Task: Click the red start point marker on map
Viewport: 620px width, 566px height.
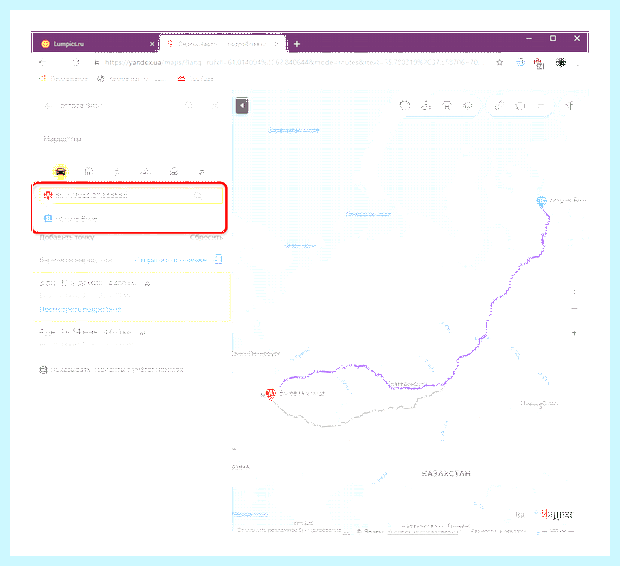Action: (x=270, y=394)
